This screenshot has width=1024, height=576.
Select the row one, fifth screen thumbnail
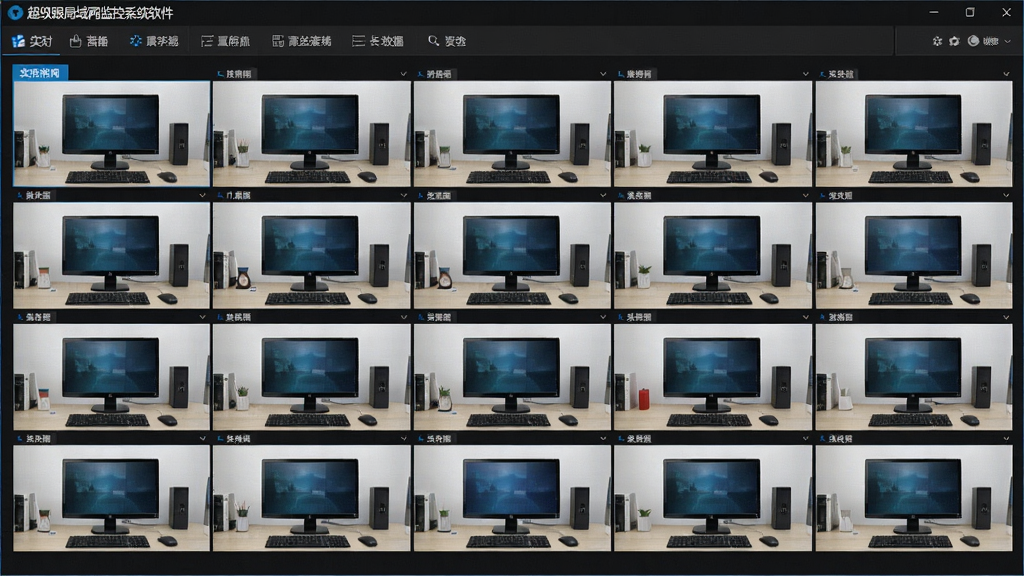(914, 134)
